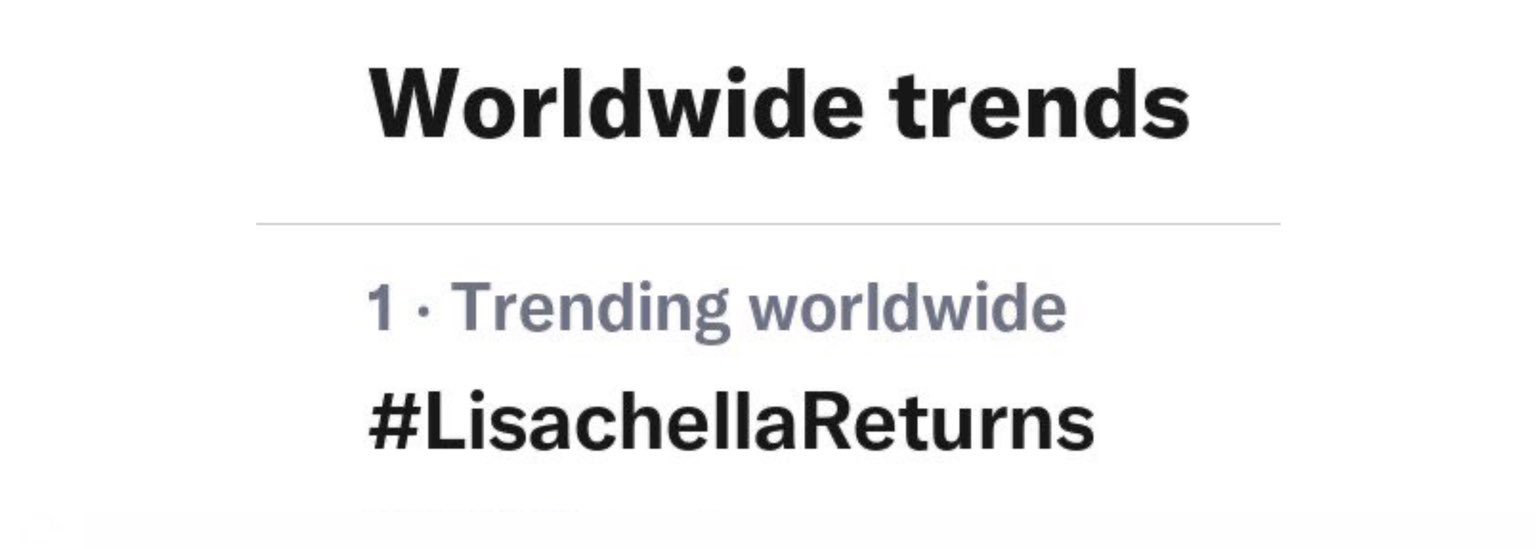Open the #LisachellaReturns trending hashtag

pyautogui.click(x=730, y=422)
